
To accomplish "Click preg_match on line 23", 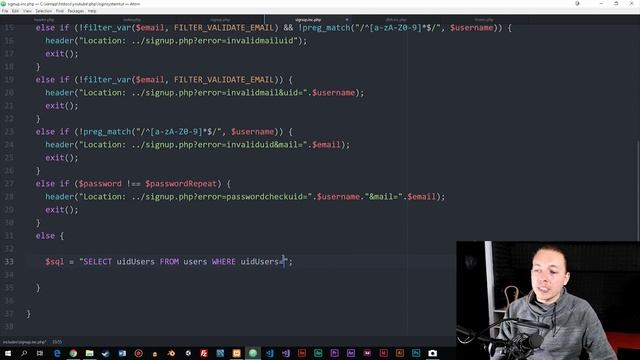I will coord(107,132).
